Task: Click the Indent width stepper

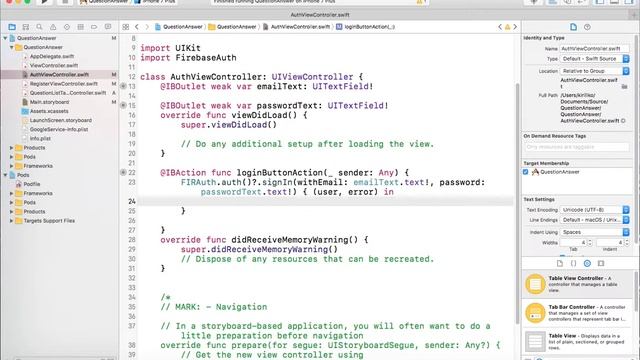Action: coord(627,242)
